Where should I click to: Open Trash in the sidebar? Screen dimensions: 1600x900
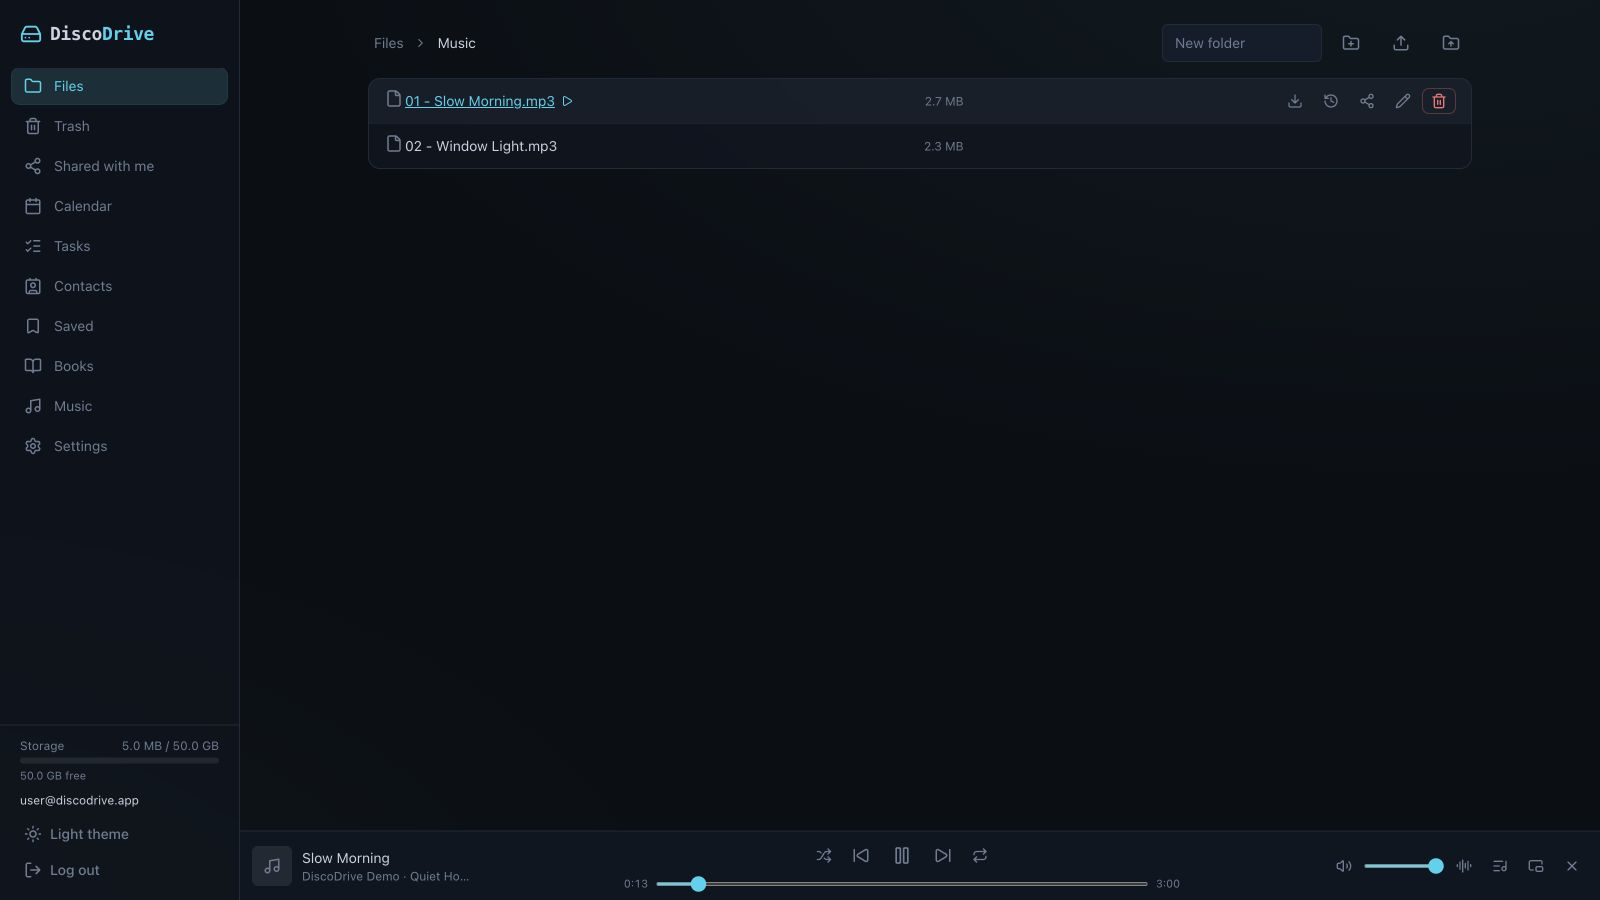pyautogui.click(x=119, y=126)
